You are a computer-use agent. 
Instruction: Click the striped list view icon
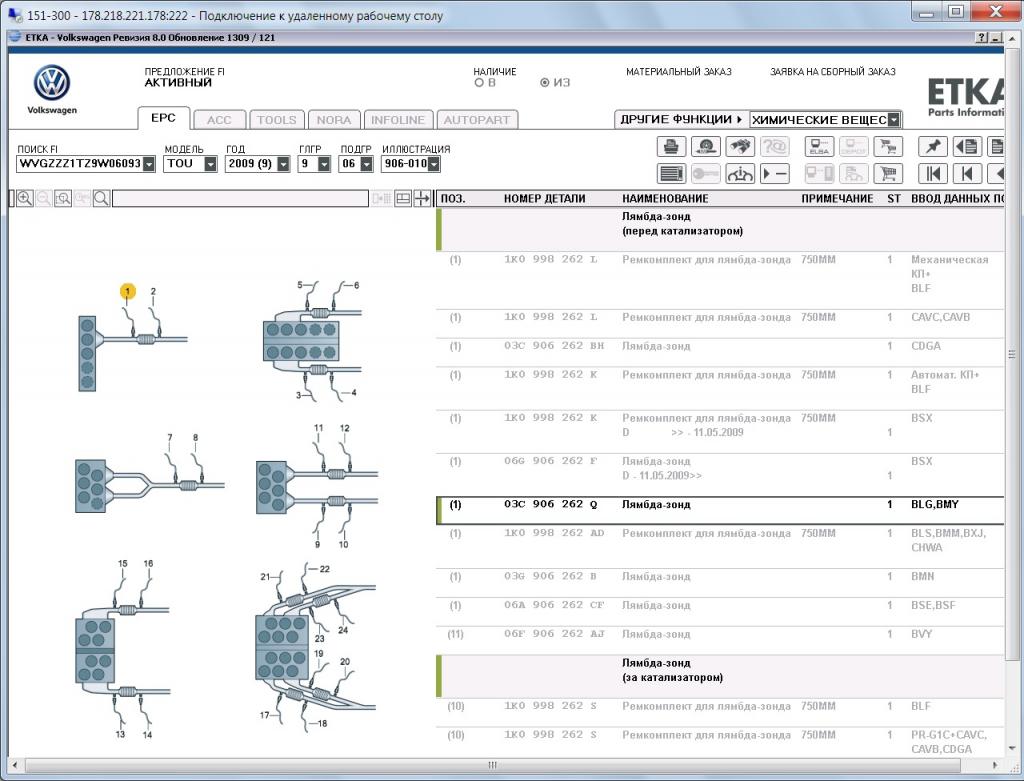(671, 174)
